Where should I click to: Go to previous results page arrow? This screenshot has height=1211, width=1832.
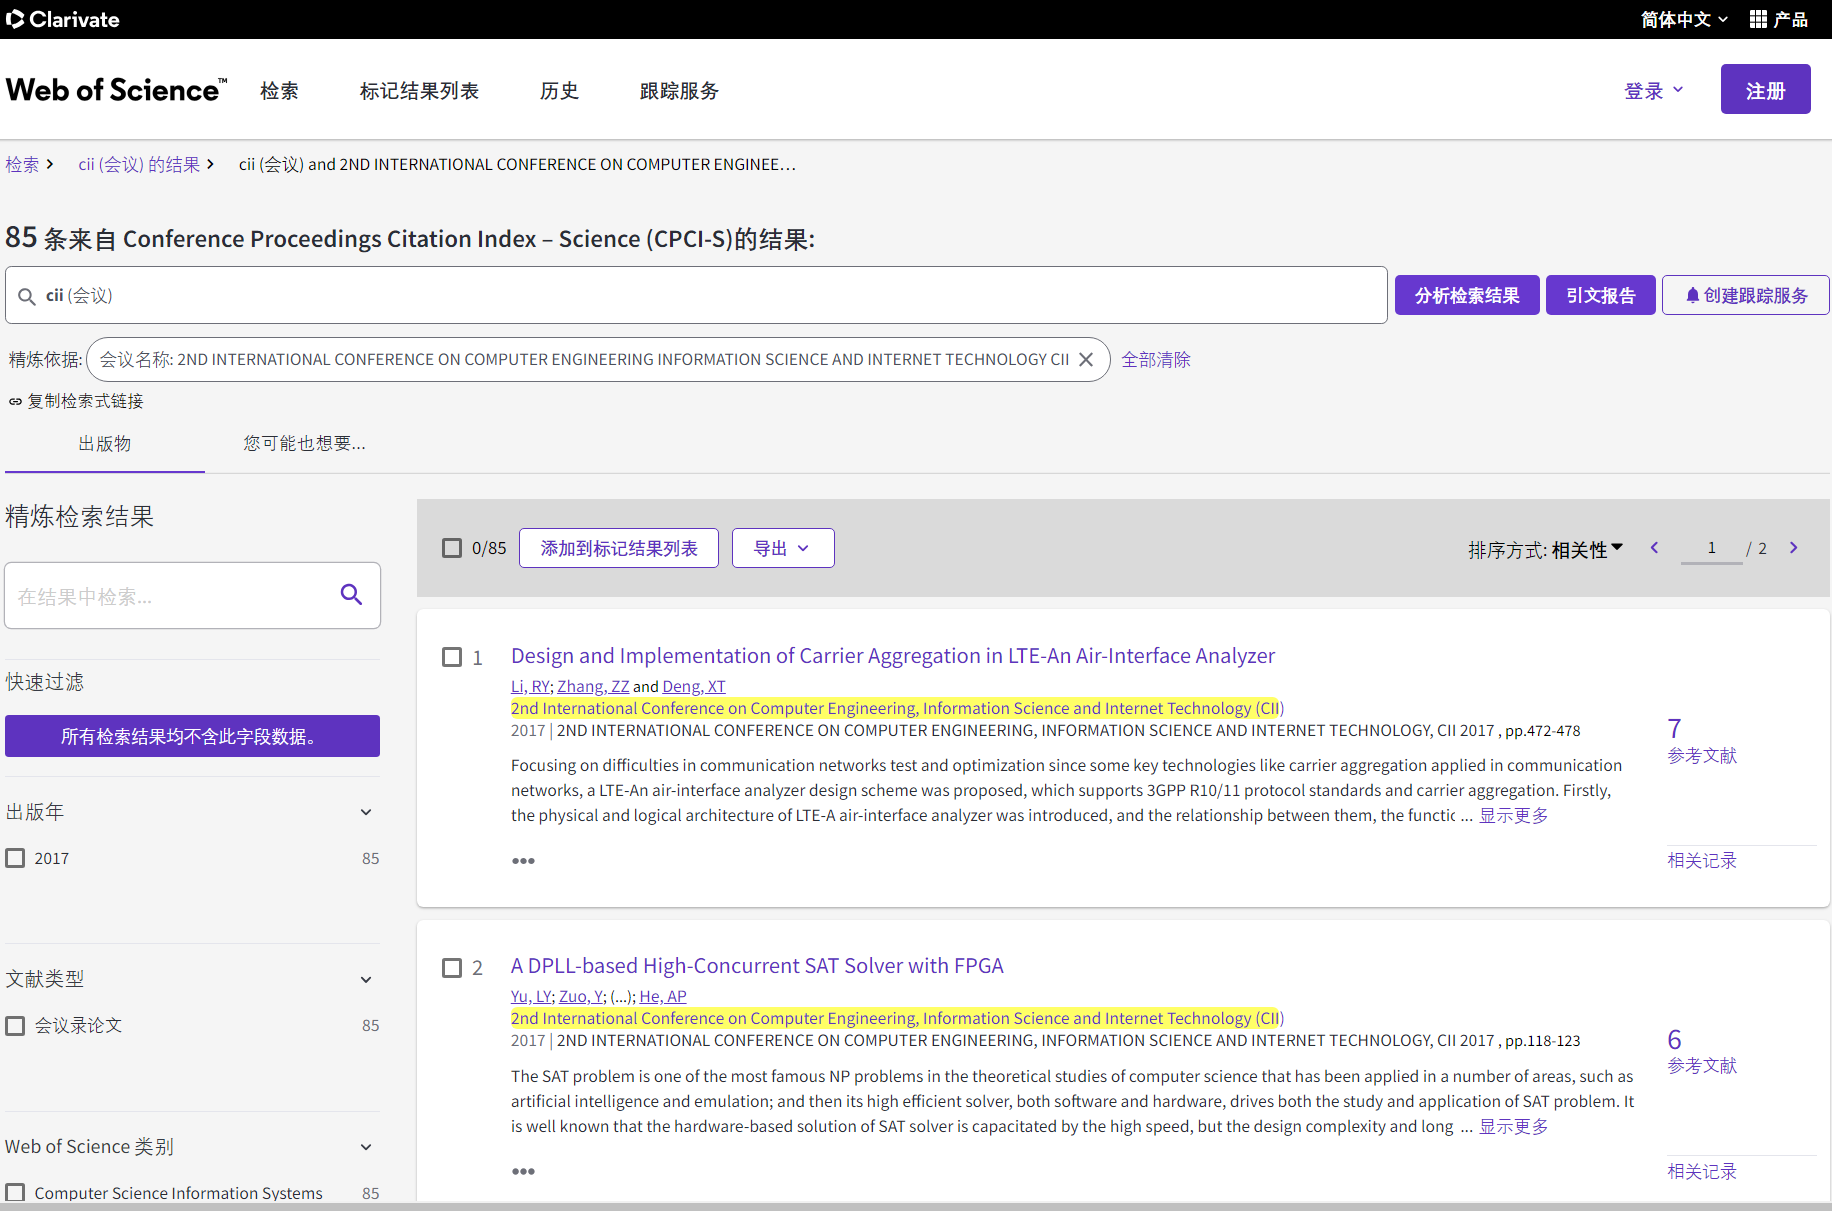1655,548
